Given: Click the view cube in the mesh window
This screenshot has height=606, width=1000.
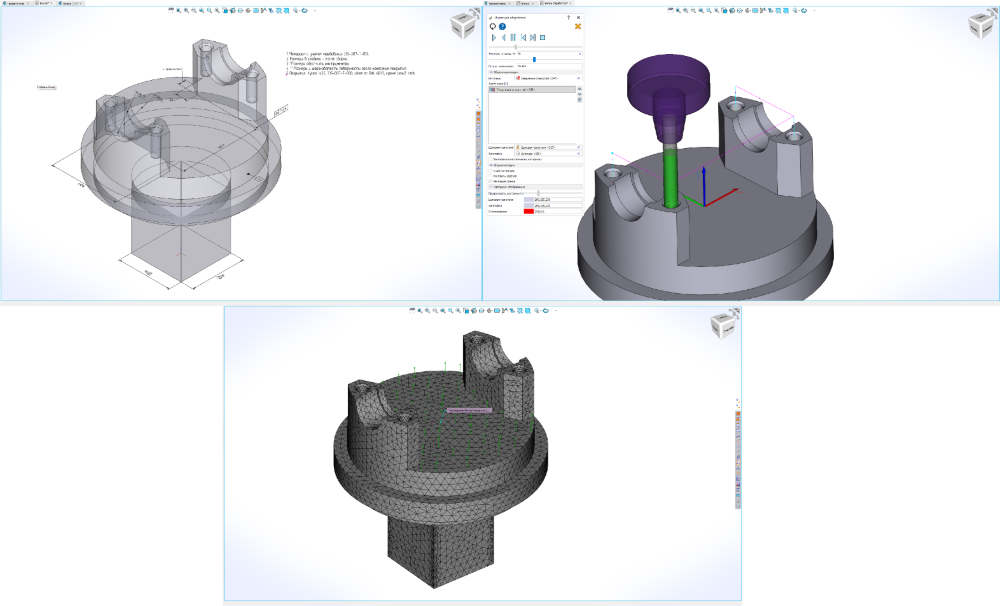Looking at the screenshot, I should click(724, 325).
